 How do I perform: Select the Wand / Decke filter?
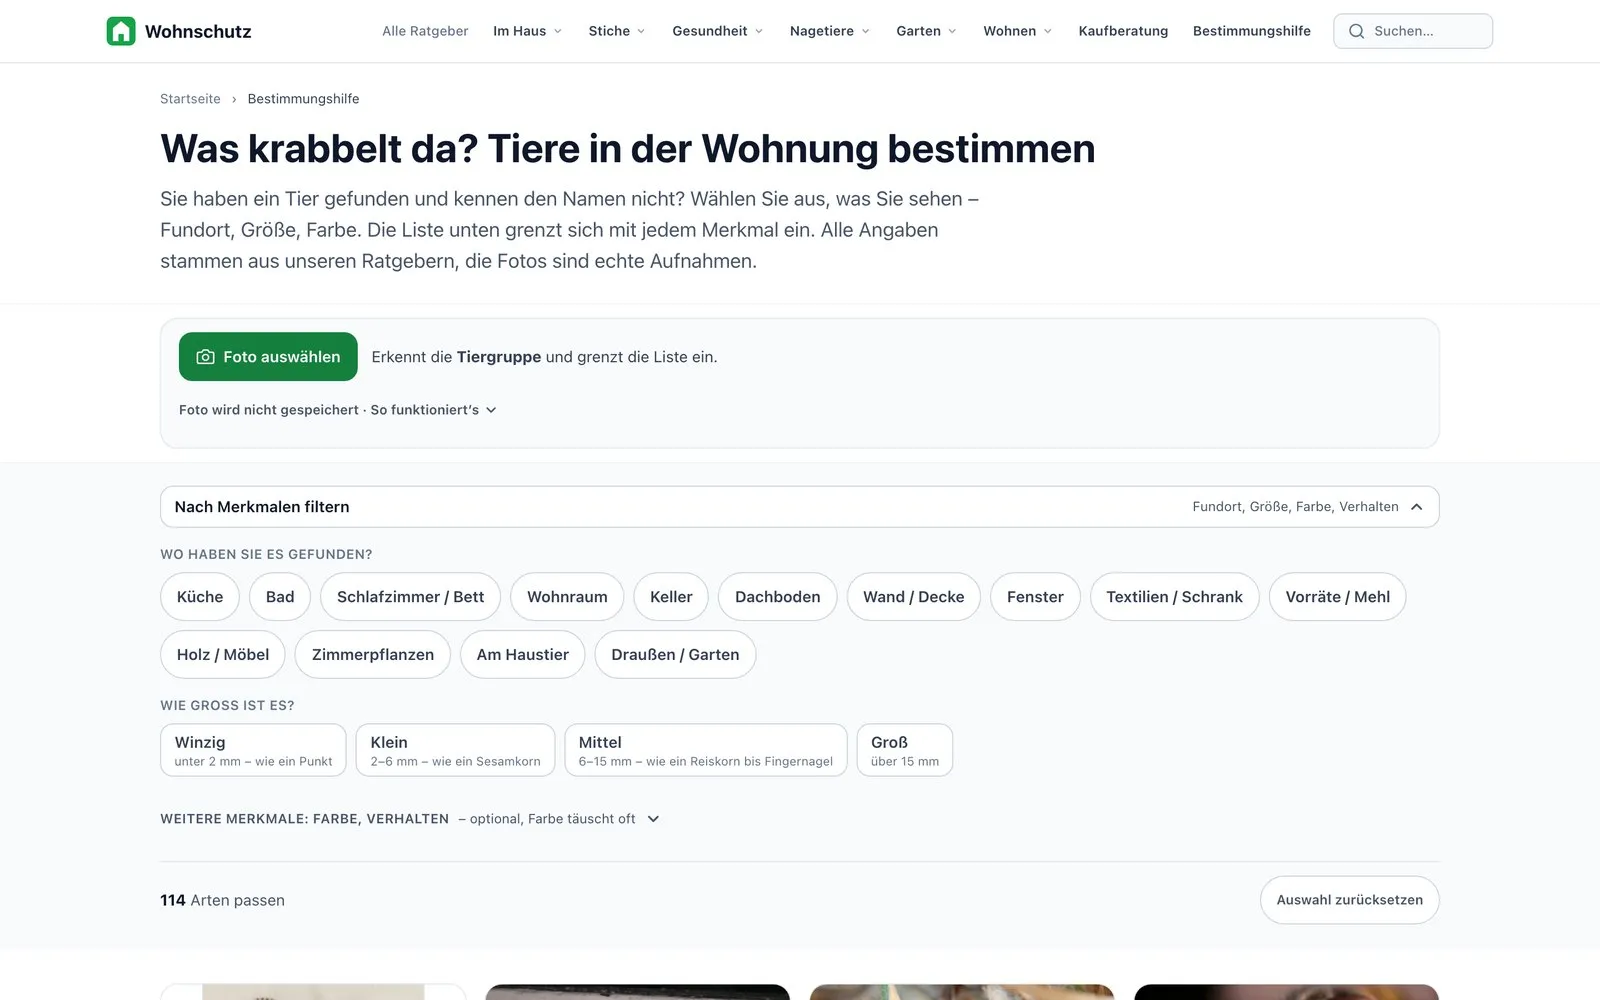914,597
